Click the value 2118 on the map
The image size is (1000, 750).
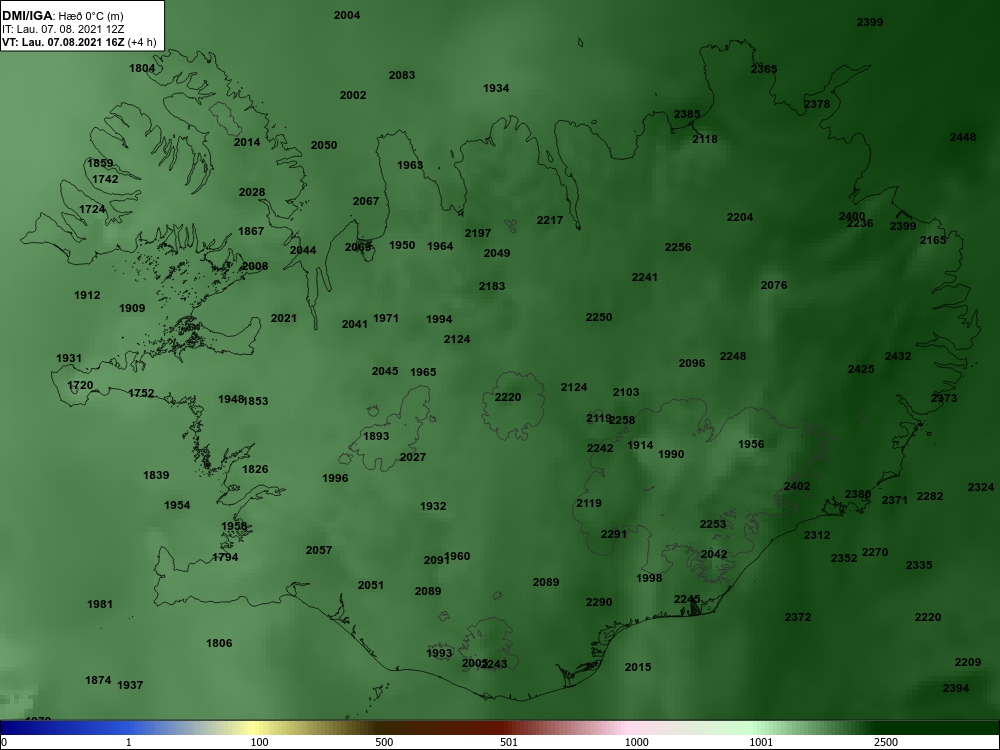705,139
